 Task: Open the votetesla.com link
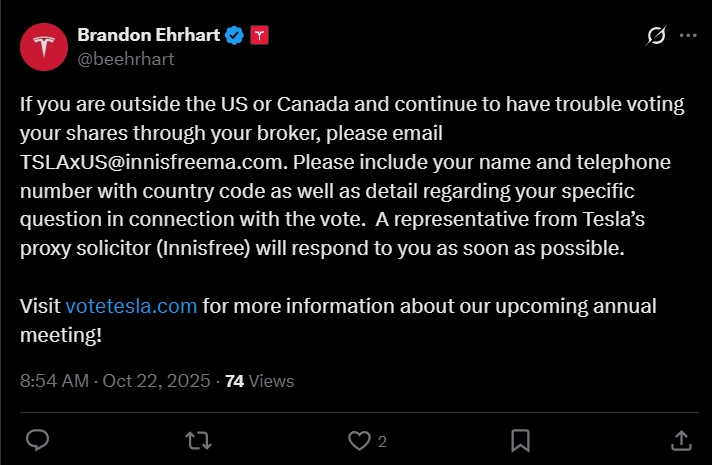131,306
